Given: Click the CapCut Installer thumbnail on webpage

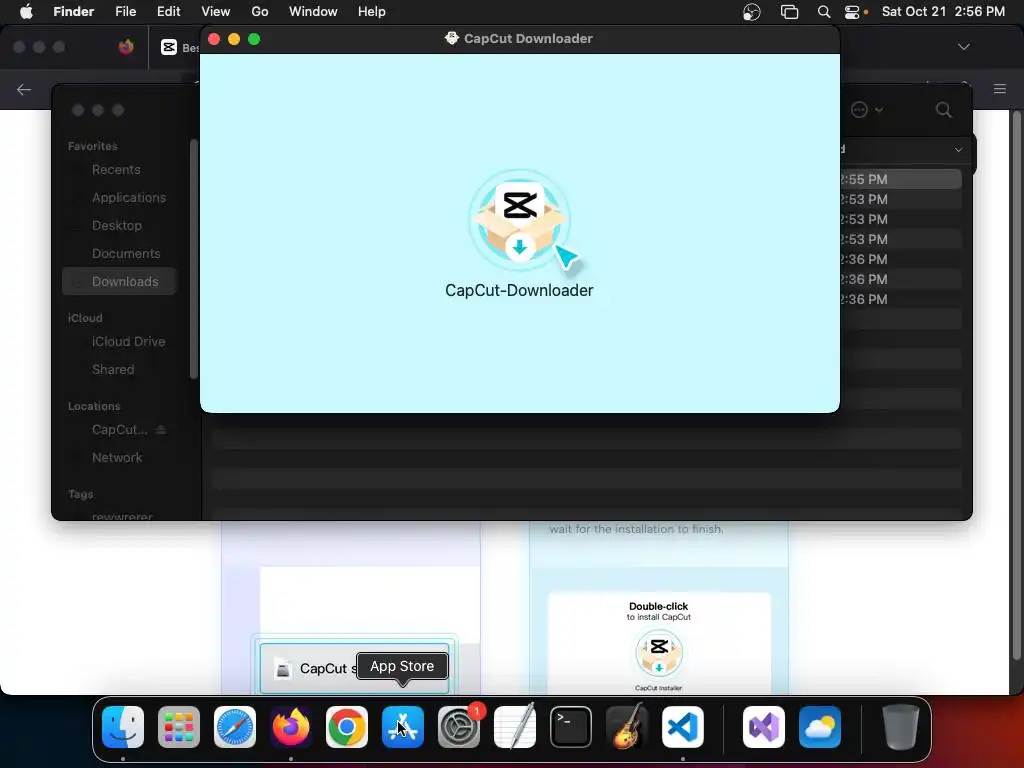Looking at the screenshot, I should [x=659, y=653].
